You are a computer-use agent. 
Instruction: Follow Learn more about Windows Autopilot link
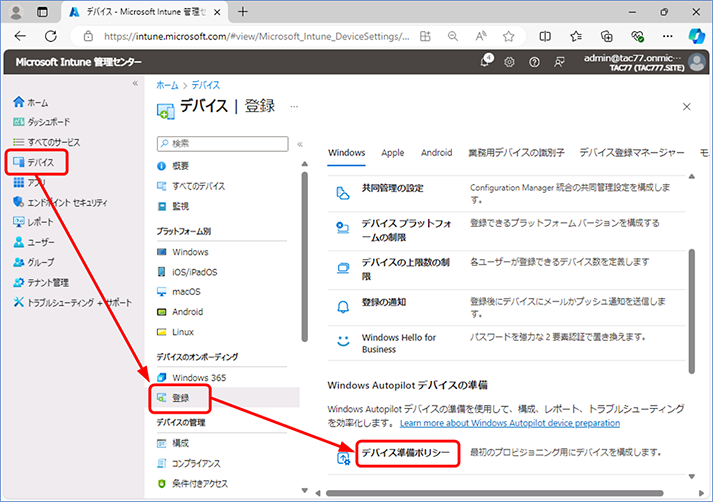point(510,423)
